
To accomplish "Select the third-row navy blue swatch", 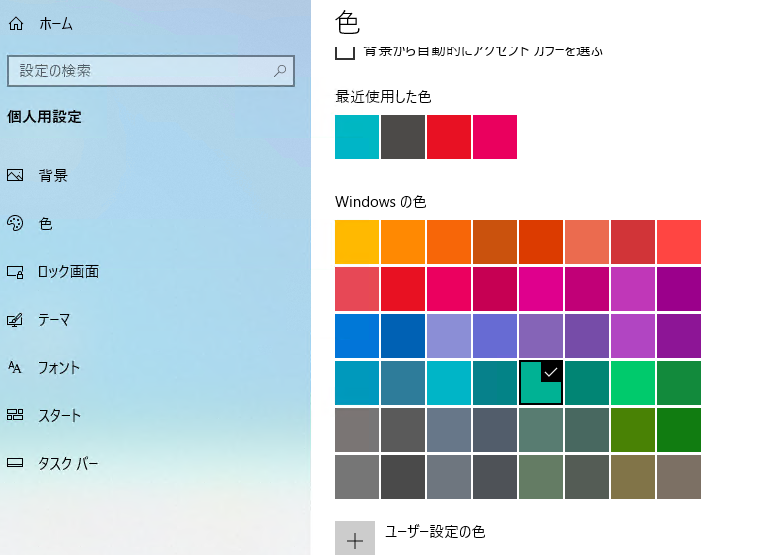I will (x=403, y=336).
